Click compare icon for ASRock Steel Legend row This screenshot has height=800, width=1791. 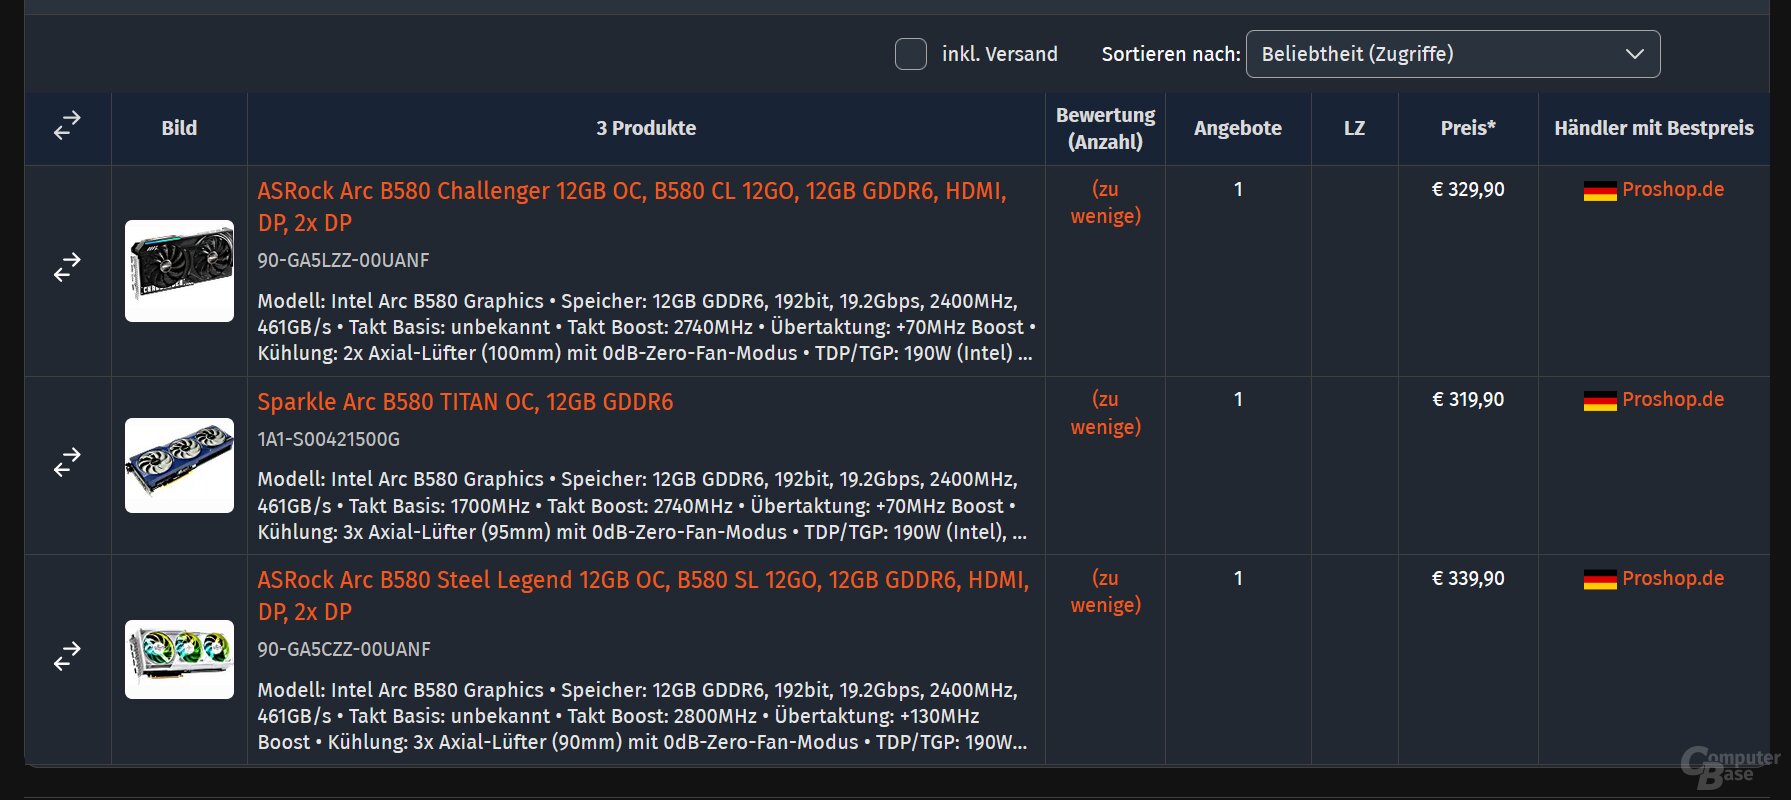click(x=67, y=656)
